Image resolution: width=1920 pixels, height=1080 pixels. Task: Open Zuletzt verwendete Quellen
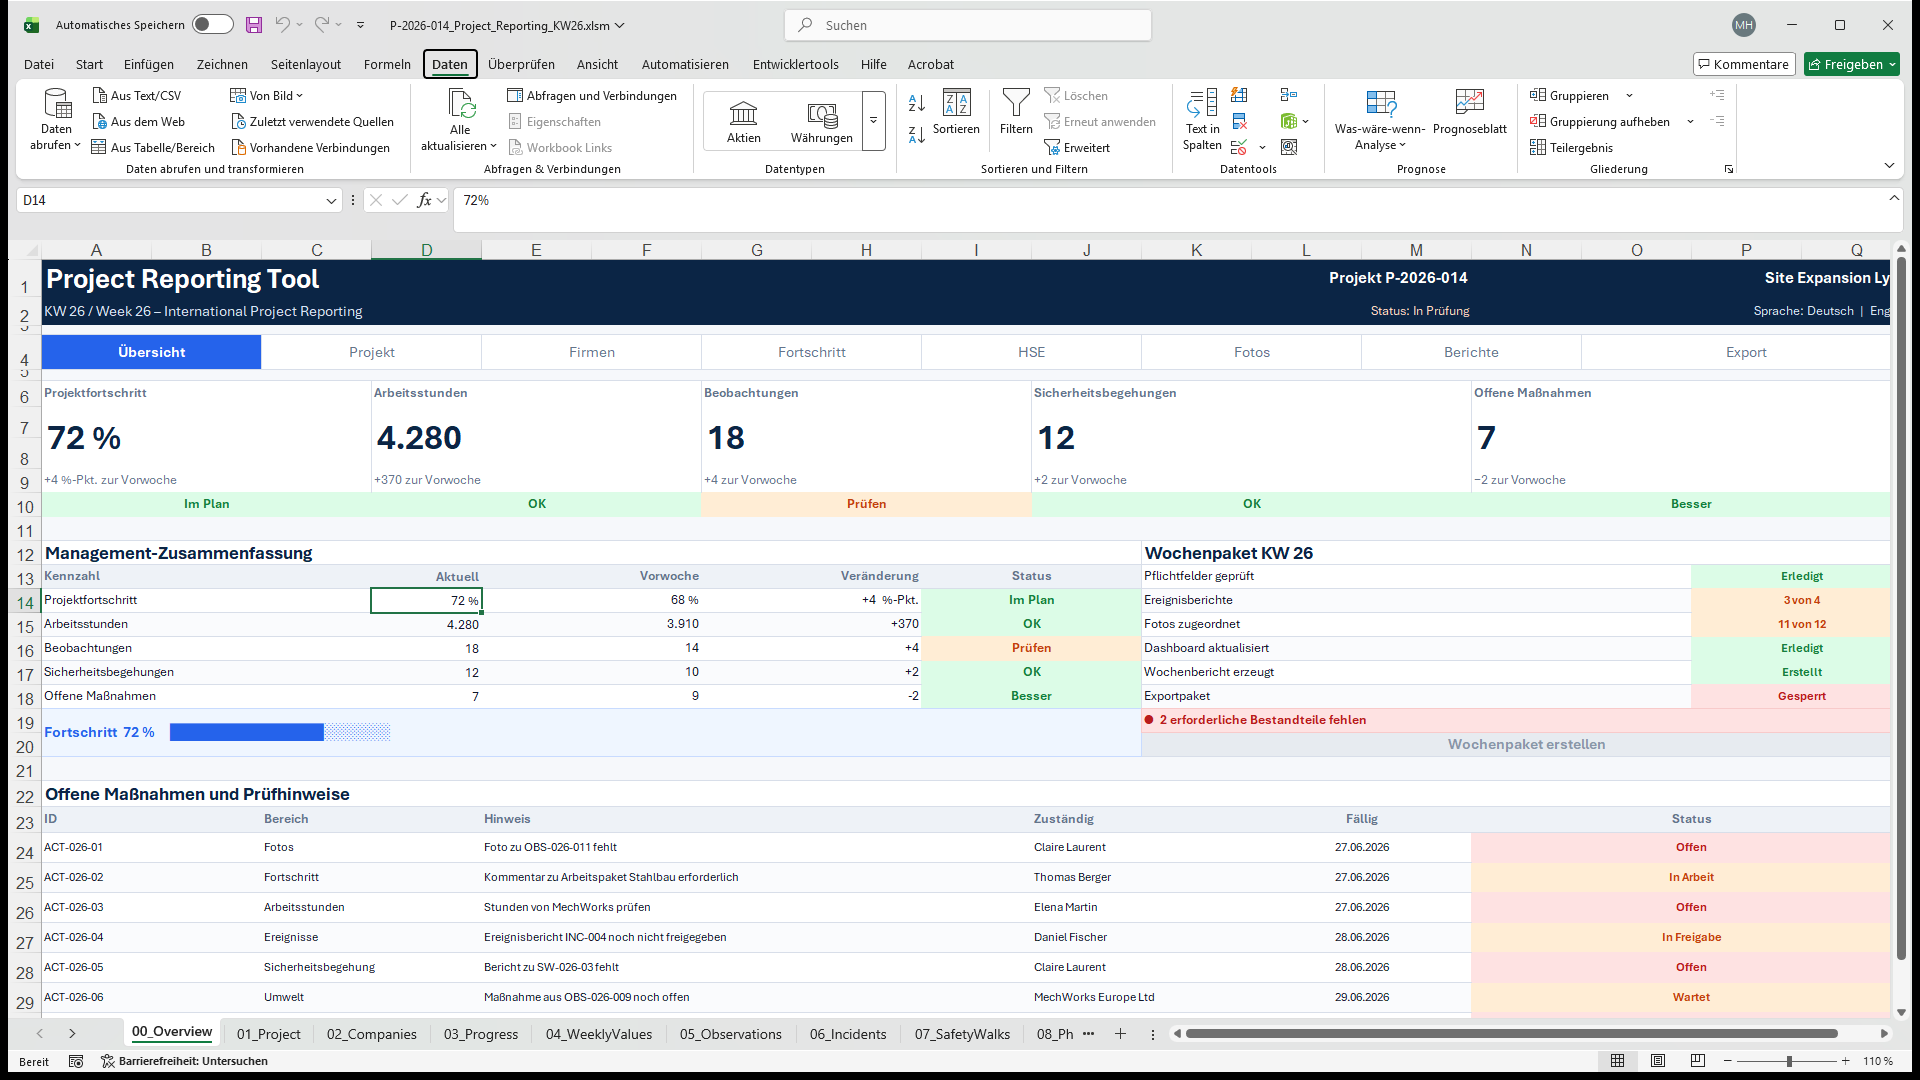[x=313, y=121]
